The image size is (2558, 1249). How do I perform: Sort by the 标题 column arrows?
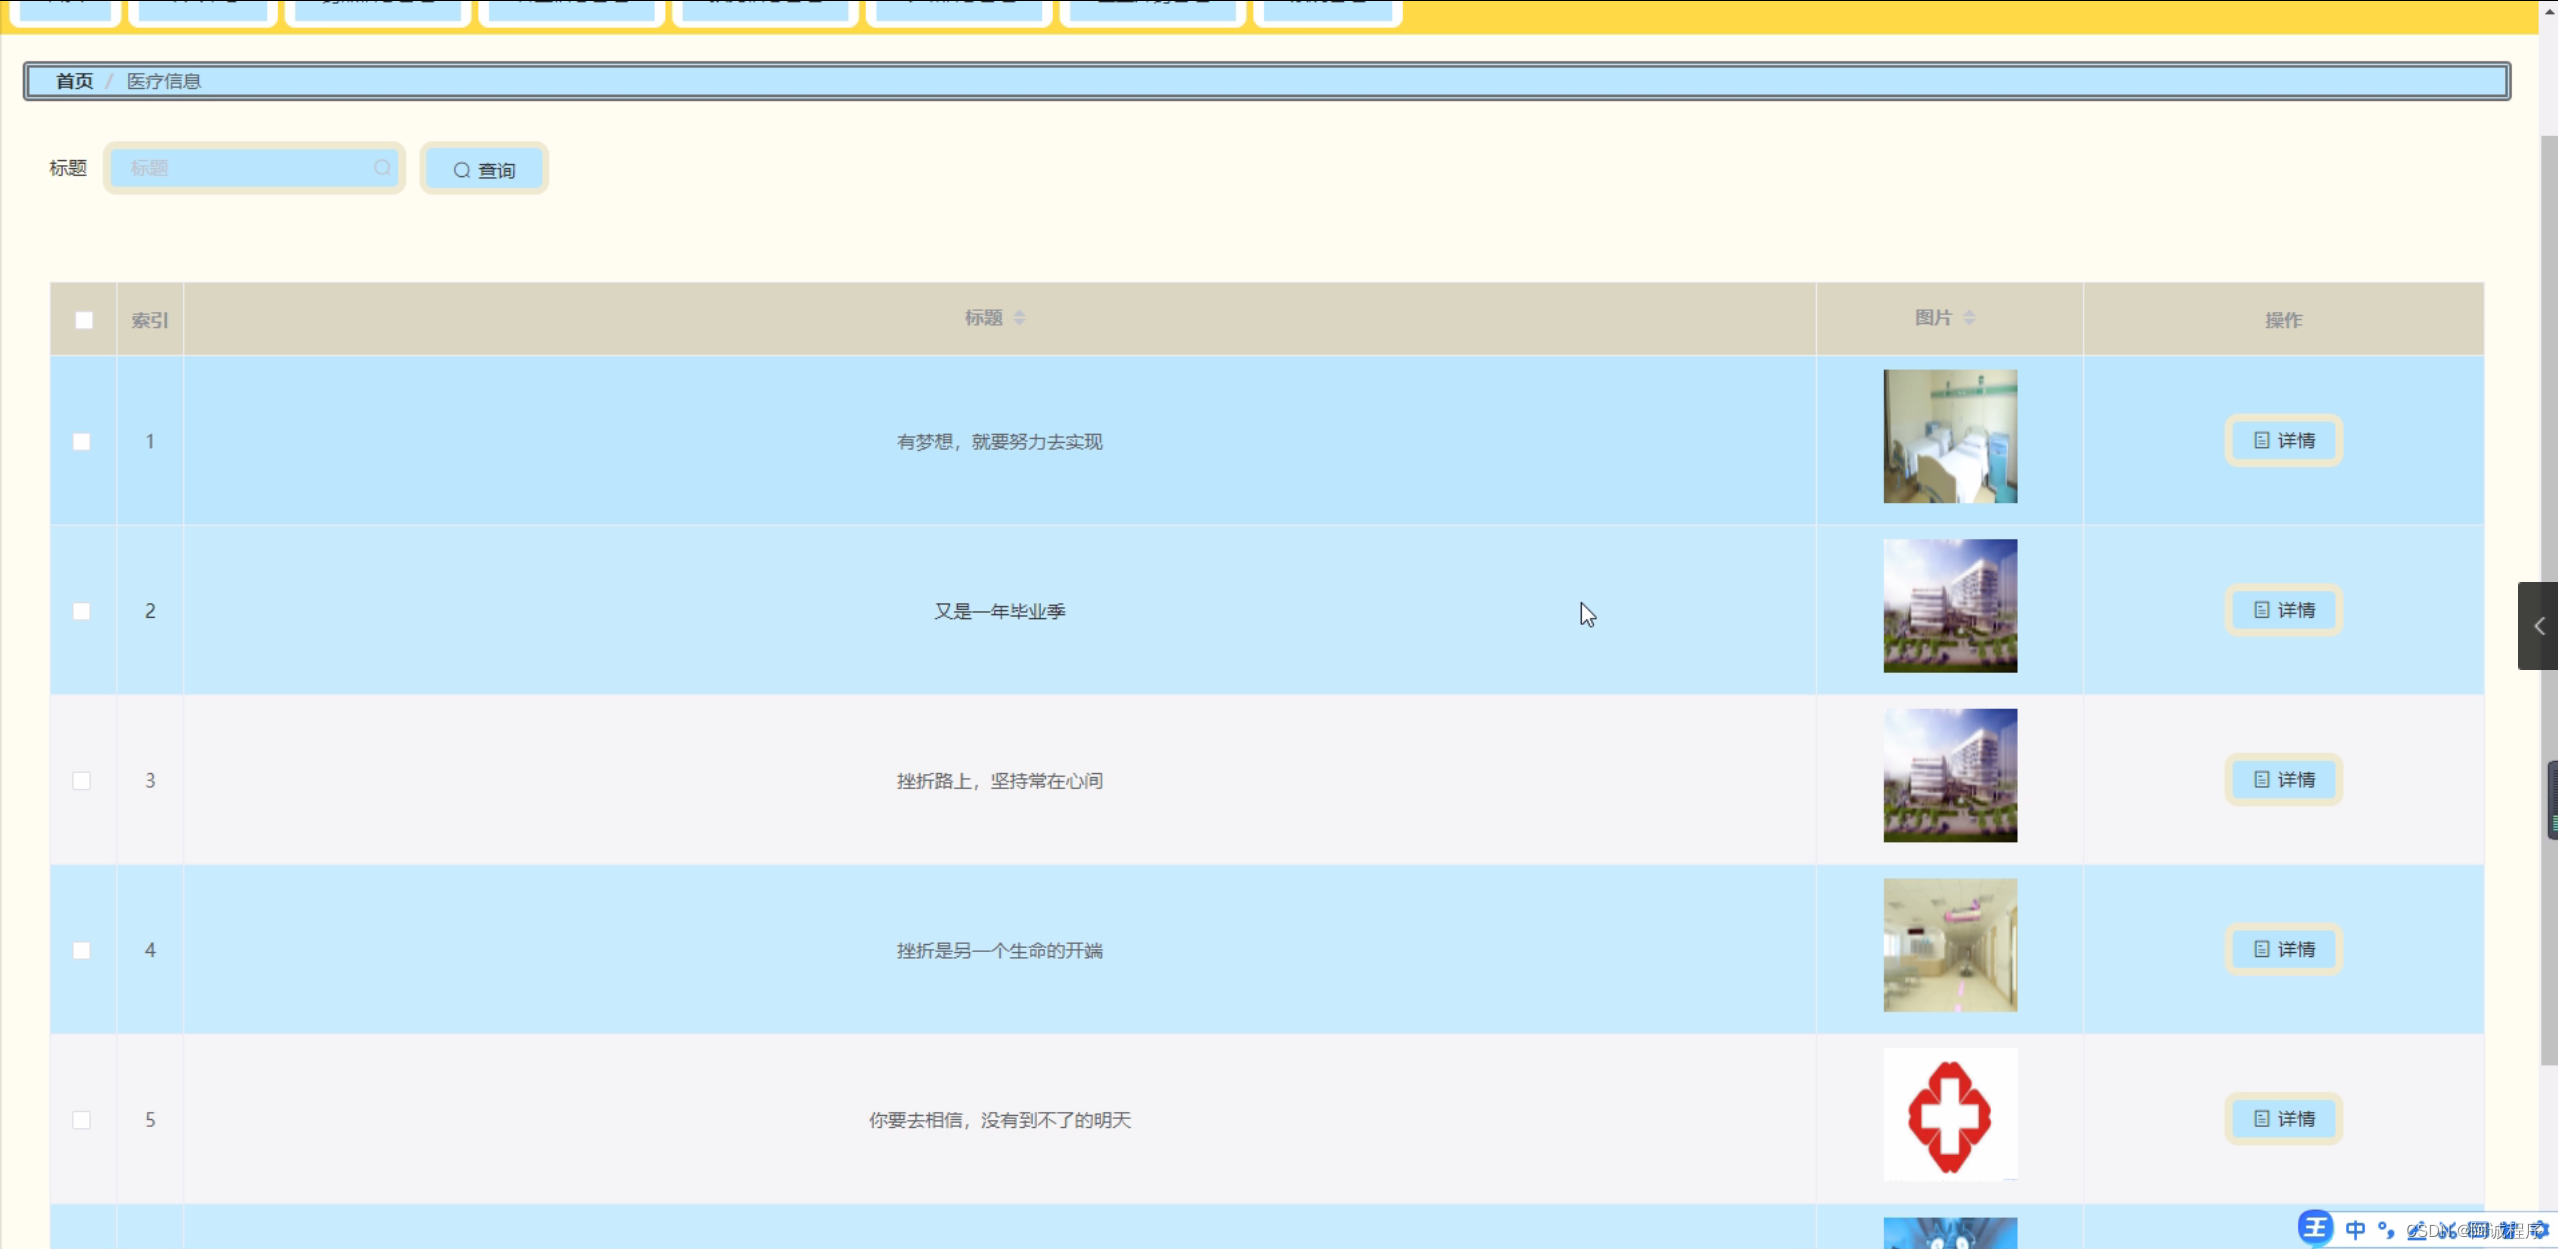click(x=1019, y=318)
